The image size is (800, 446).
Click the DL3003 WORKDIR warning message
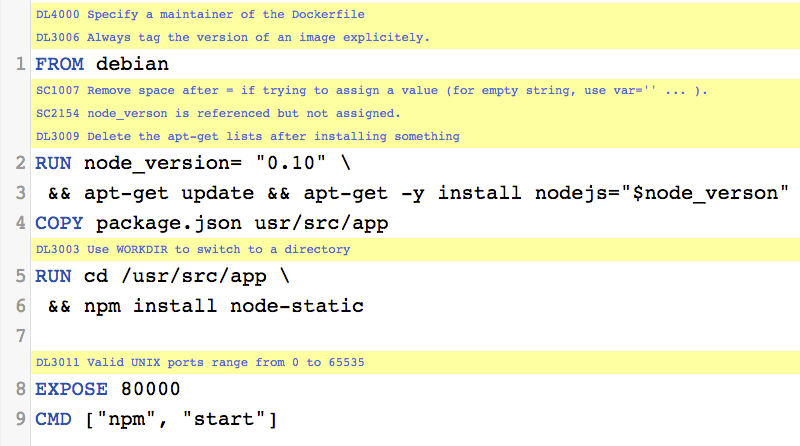coord(192,249)
